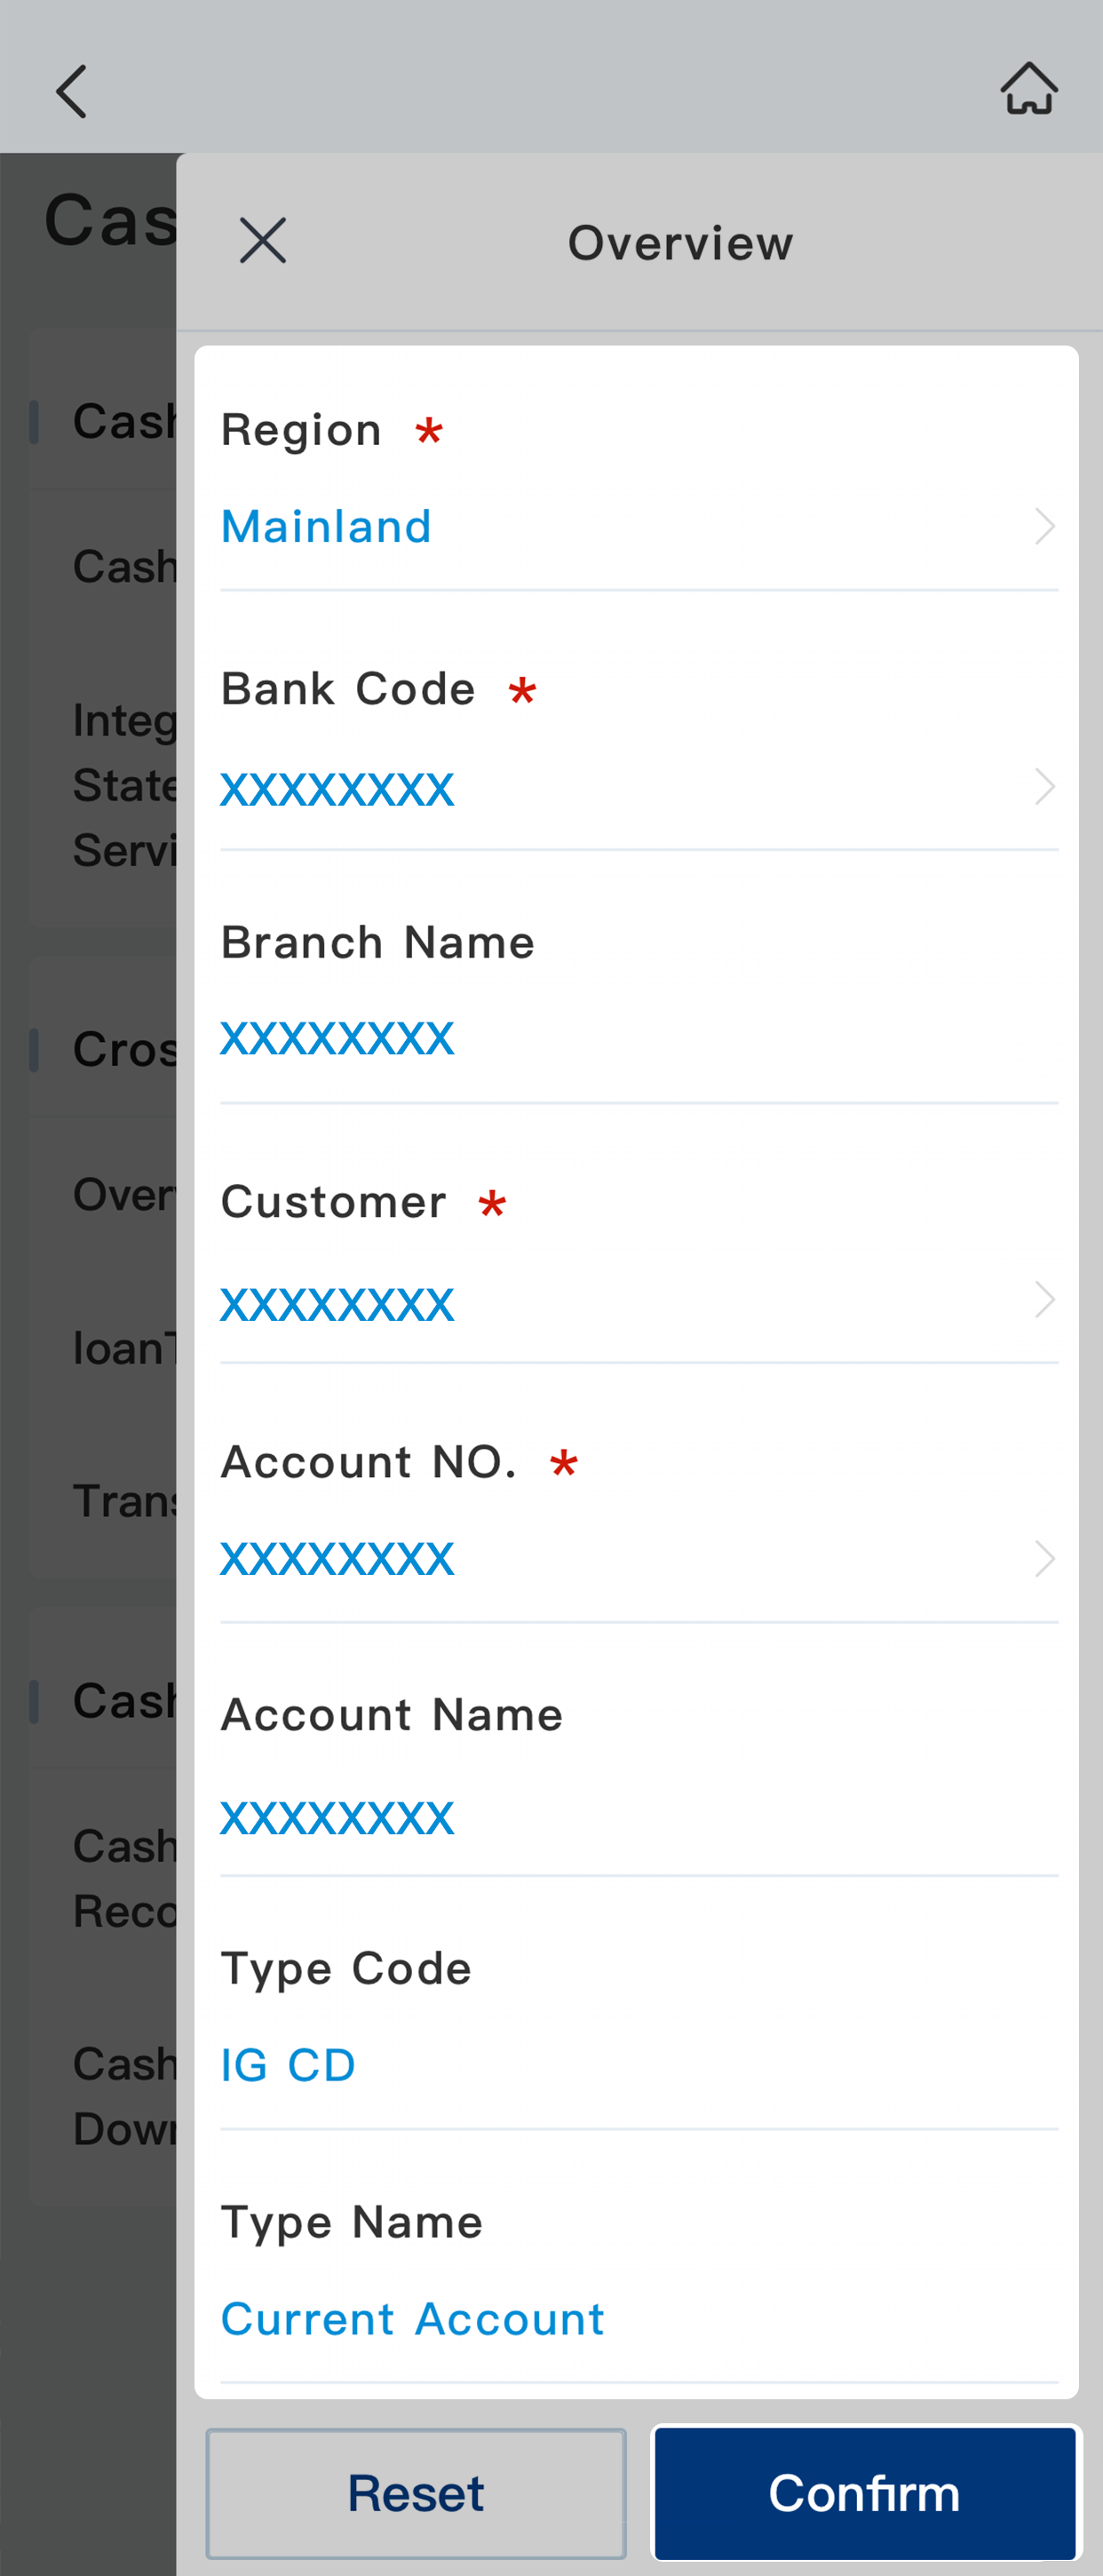Tap the back arrow icon
Viewport: 1103px width, 2576px height.
pyautogui.click(x=71, y=91)
